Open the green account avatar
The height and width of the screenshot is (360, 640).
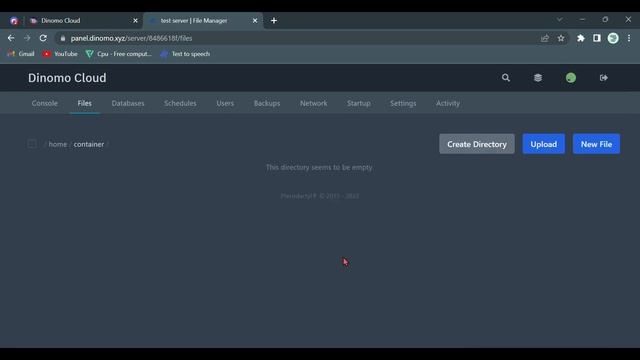pos(571,78)
